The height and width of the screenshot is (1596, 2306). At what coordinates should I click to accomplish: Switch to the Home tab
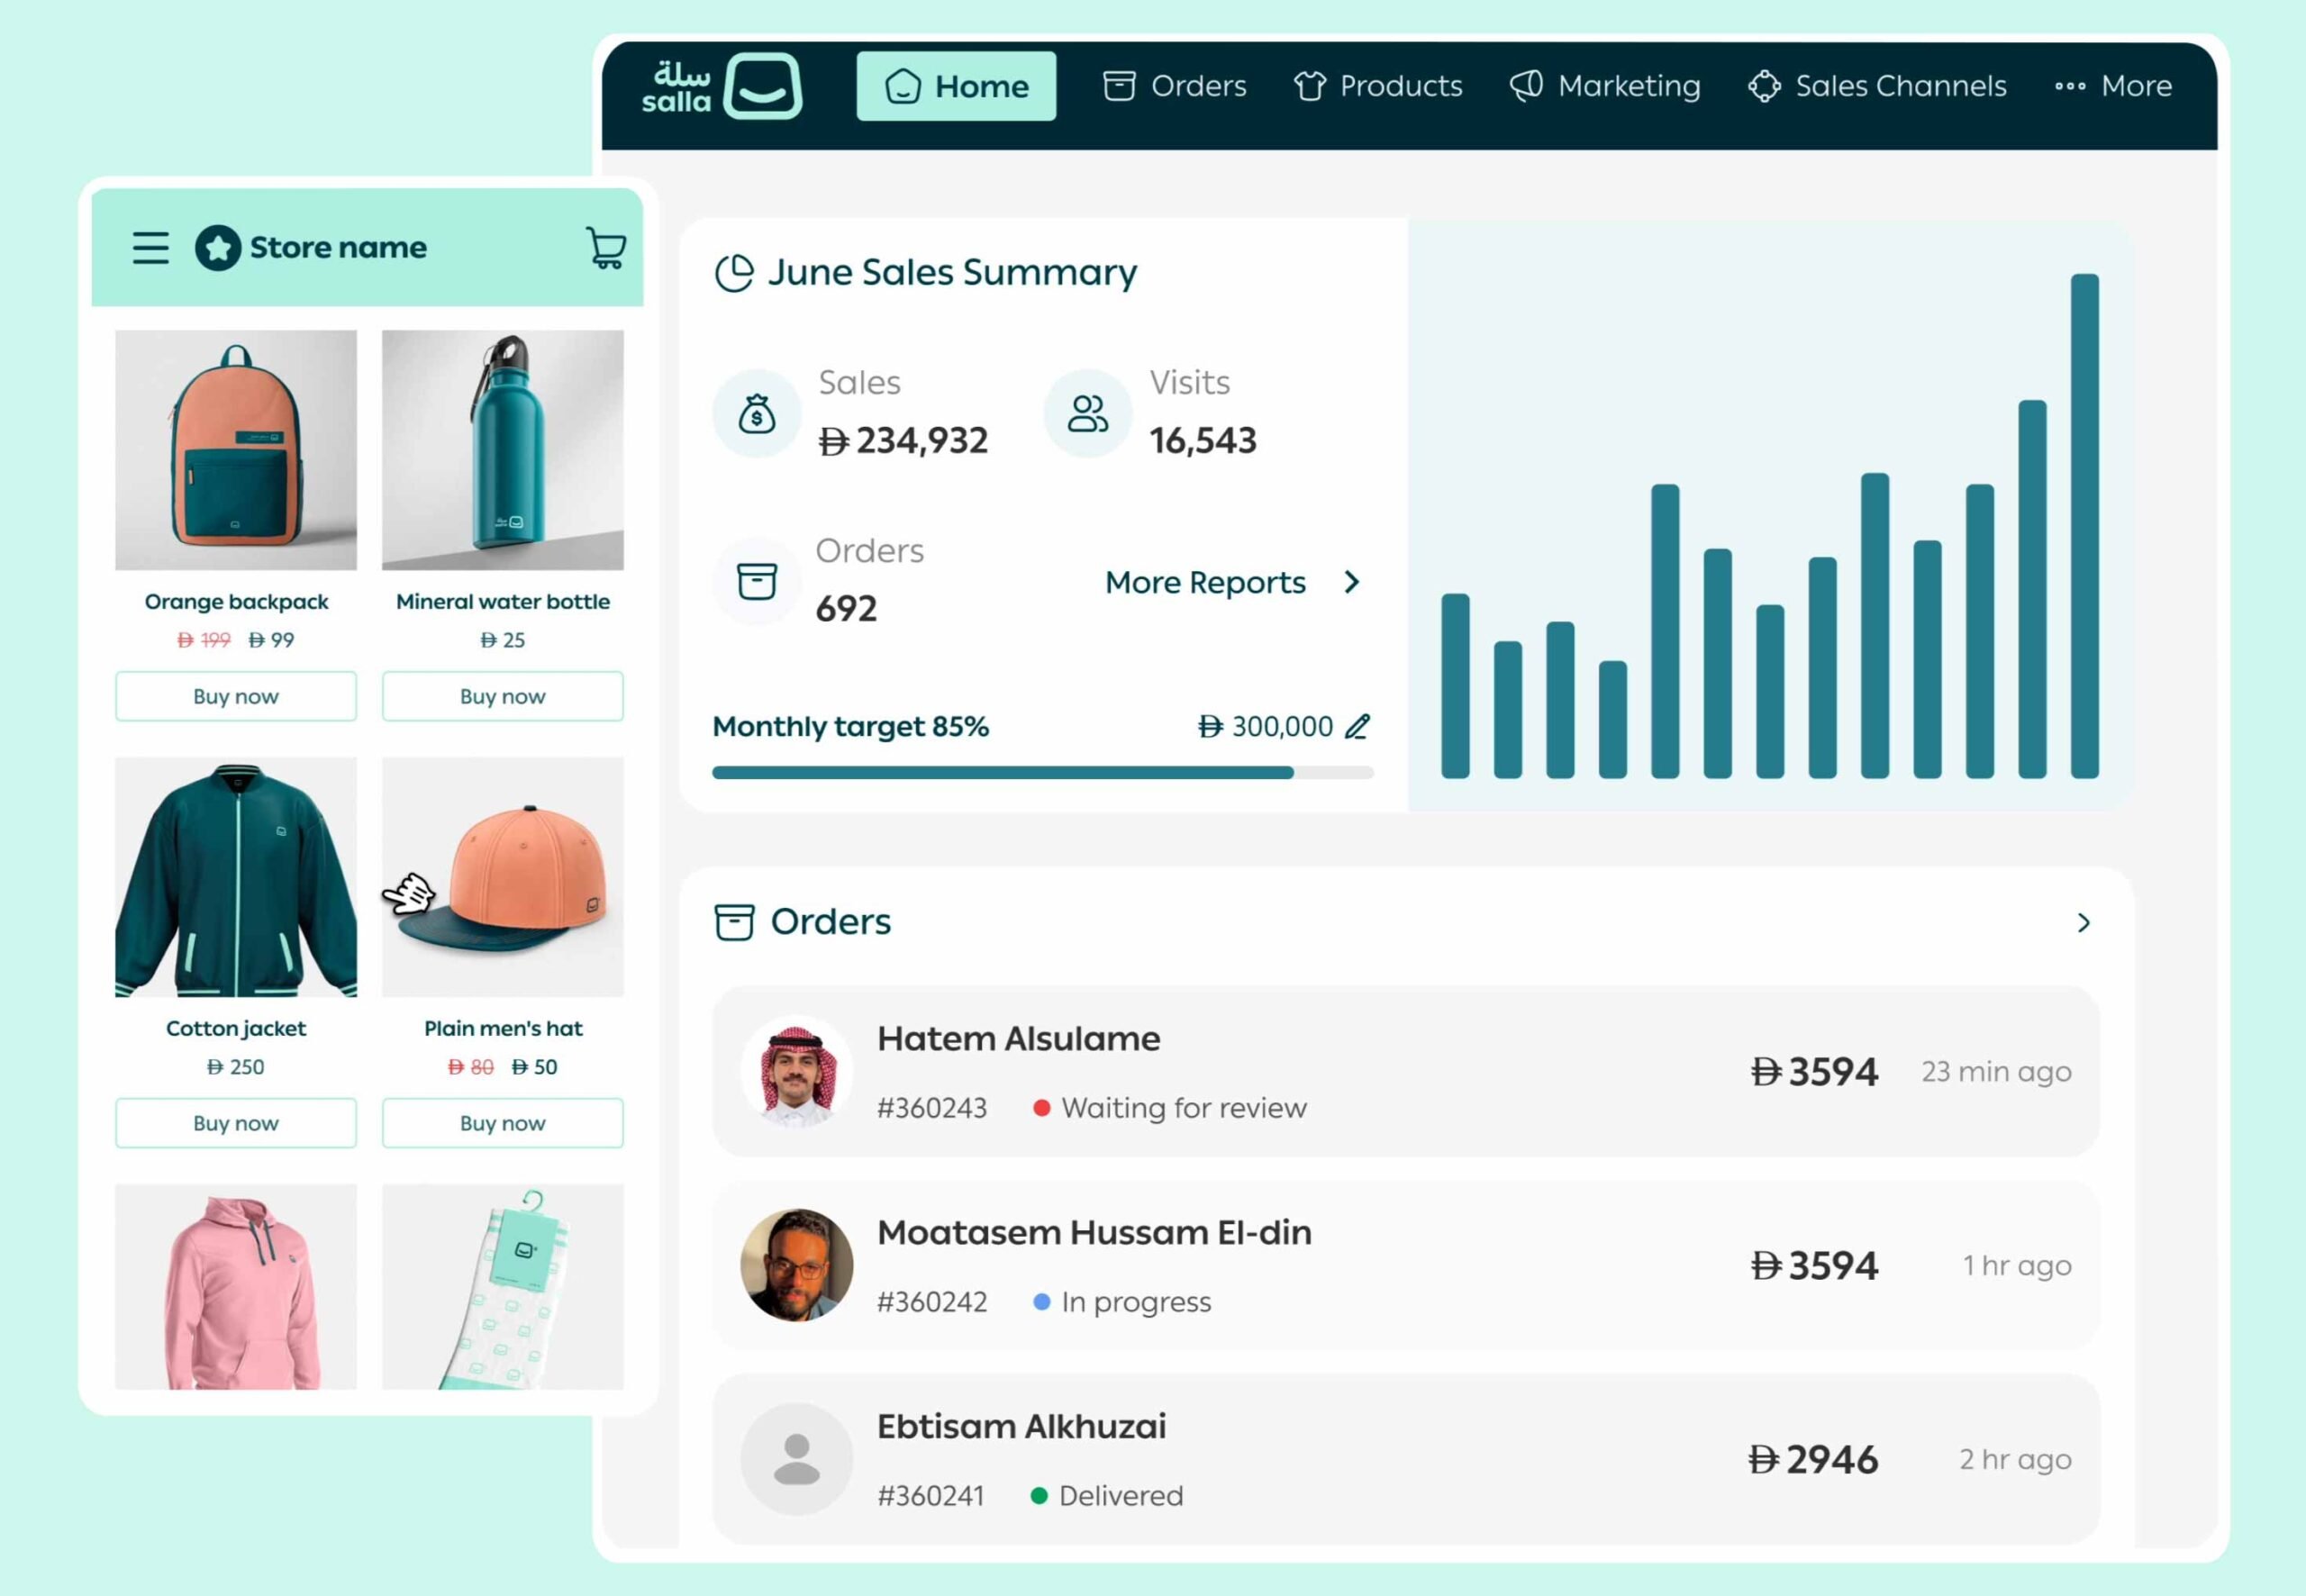pyautogui.click(x=956, y=86)
